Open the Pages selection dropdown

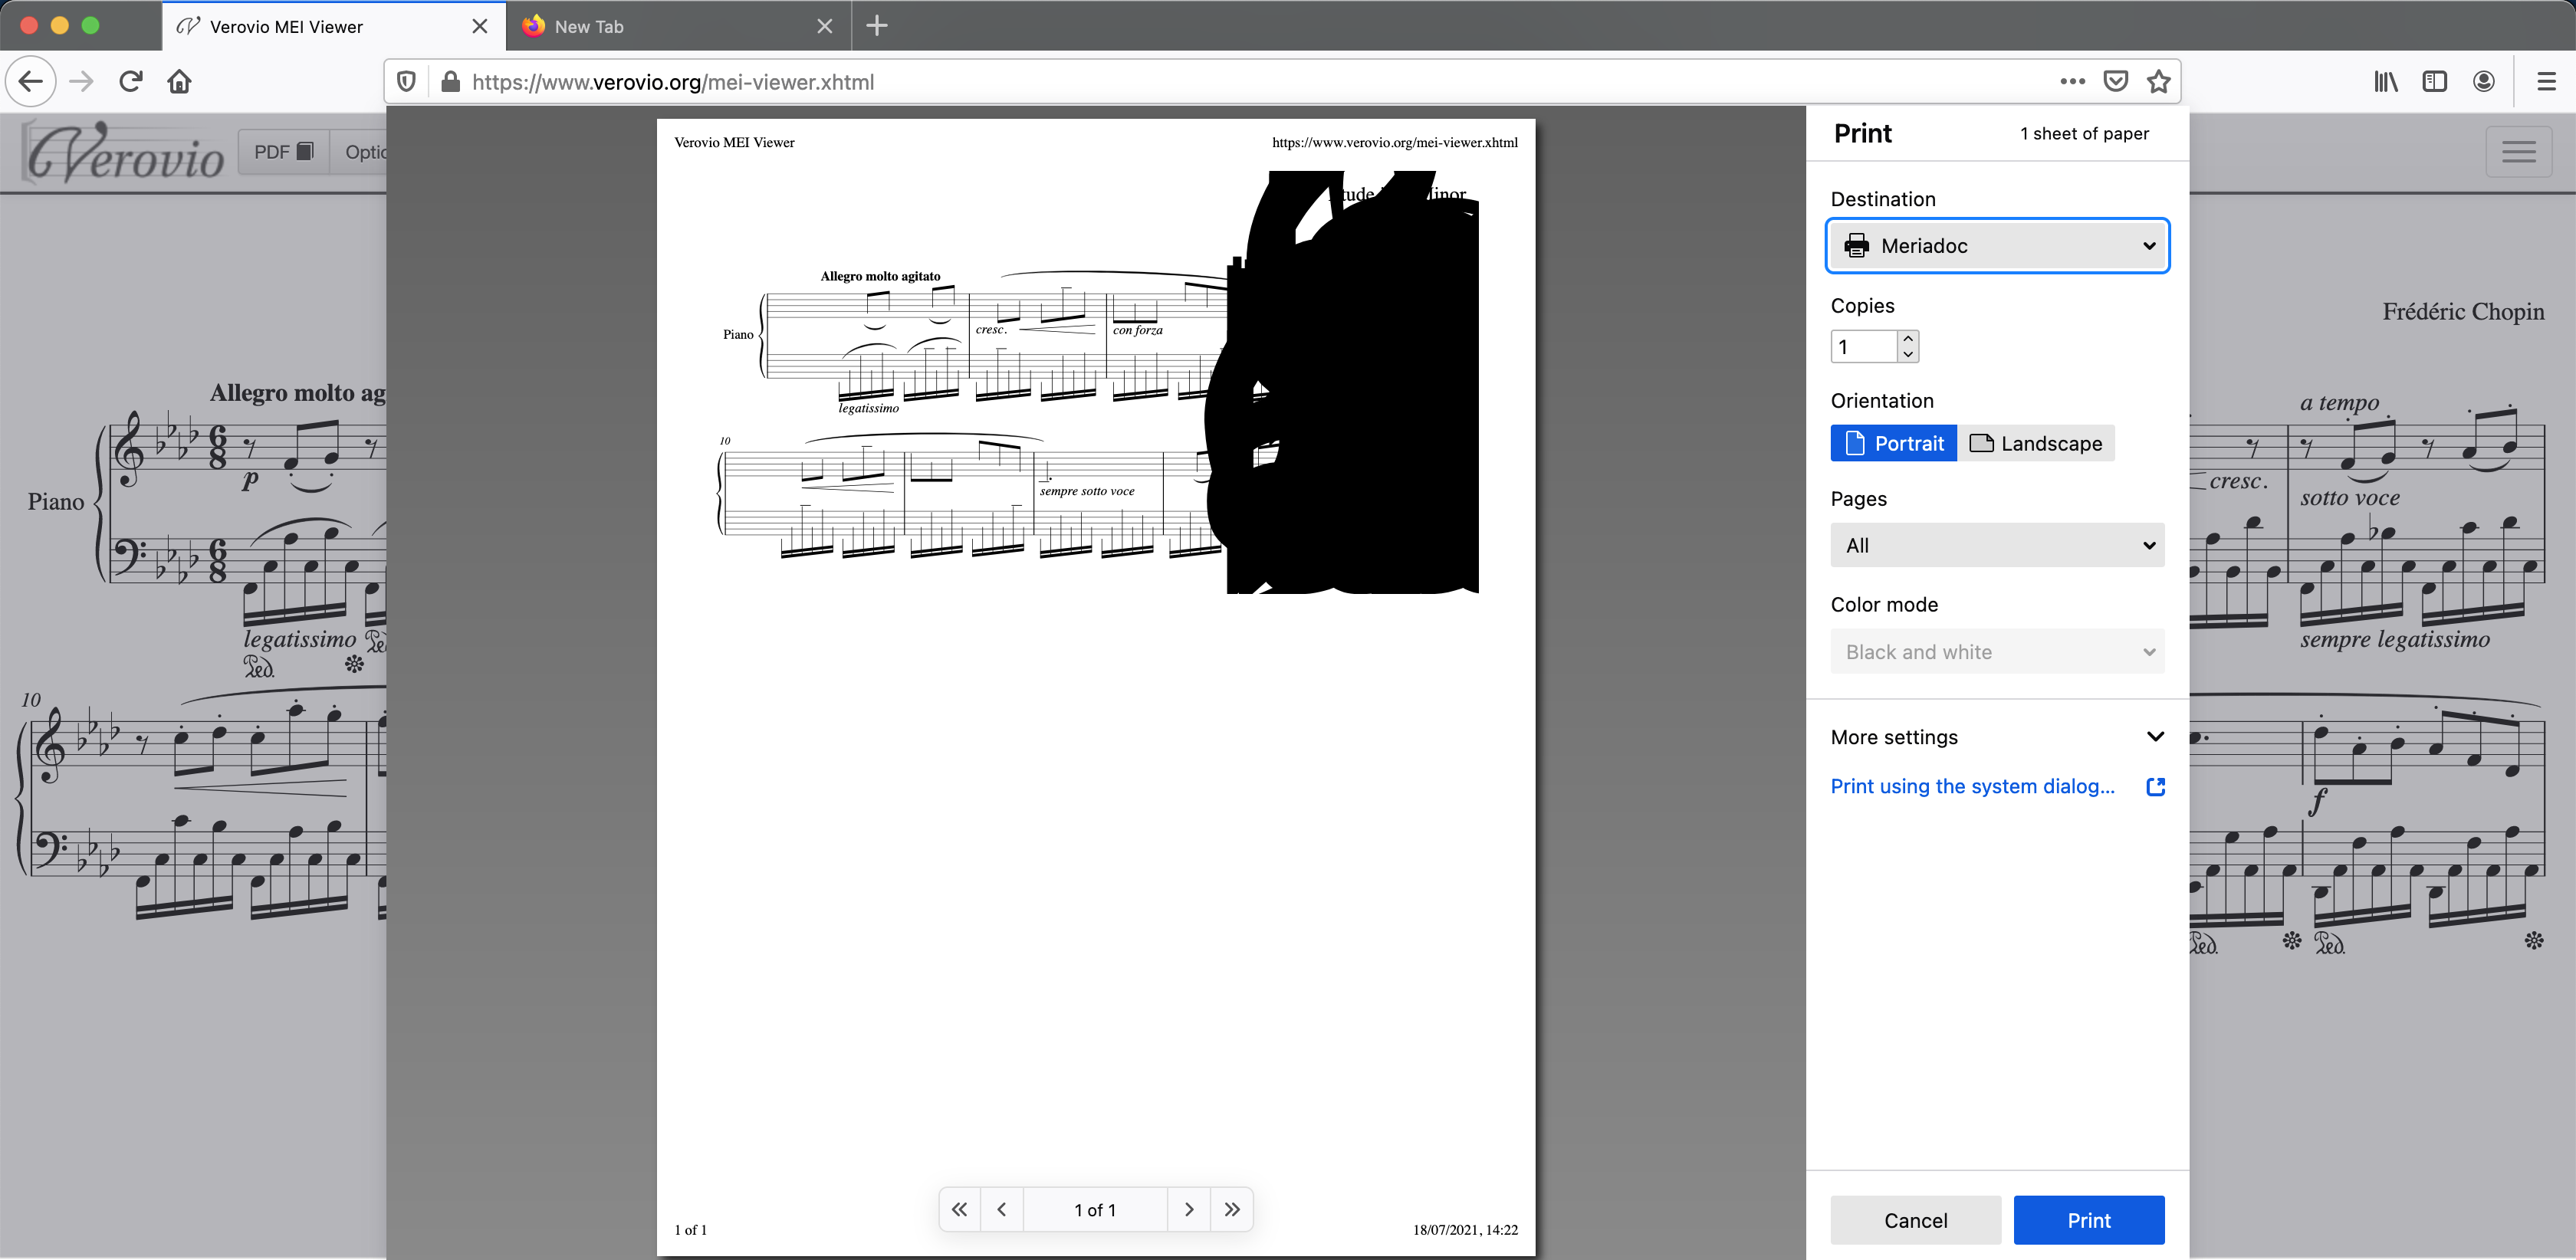pyautogui.click(x=1997, y=545)
